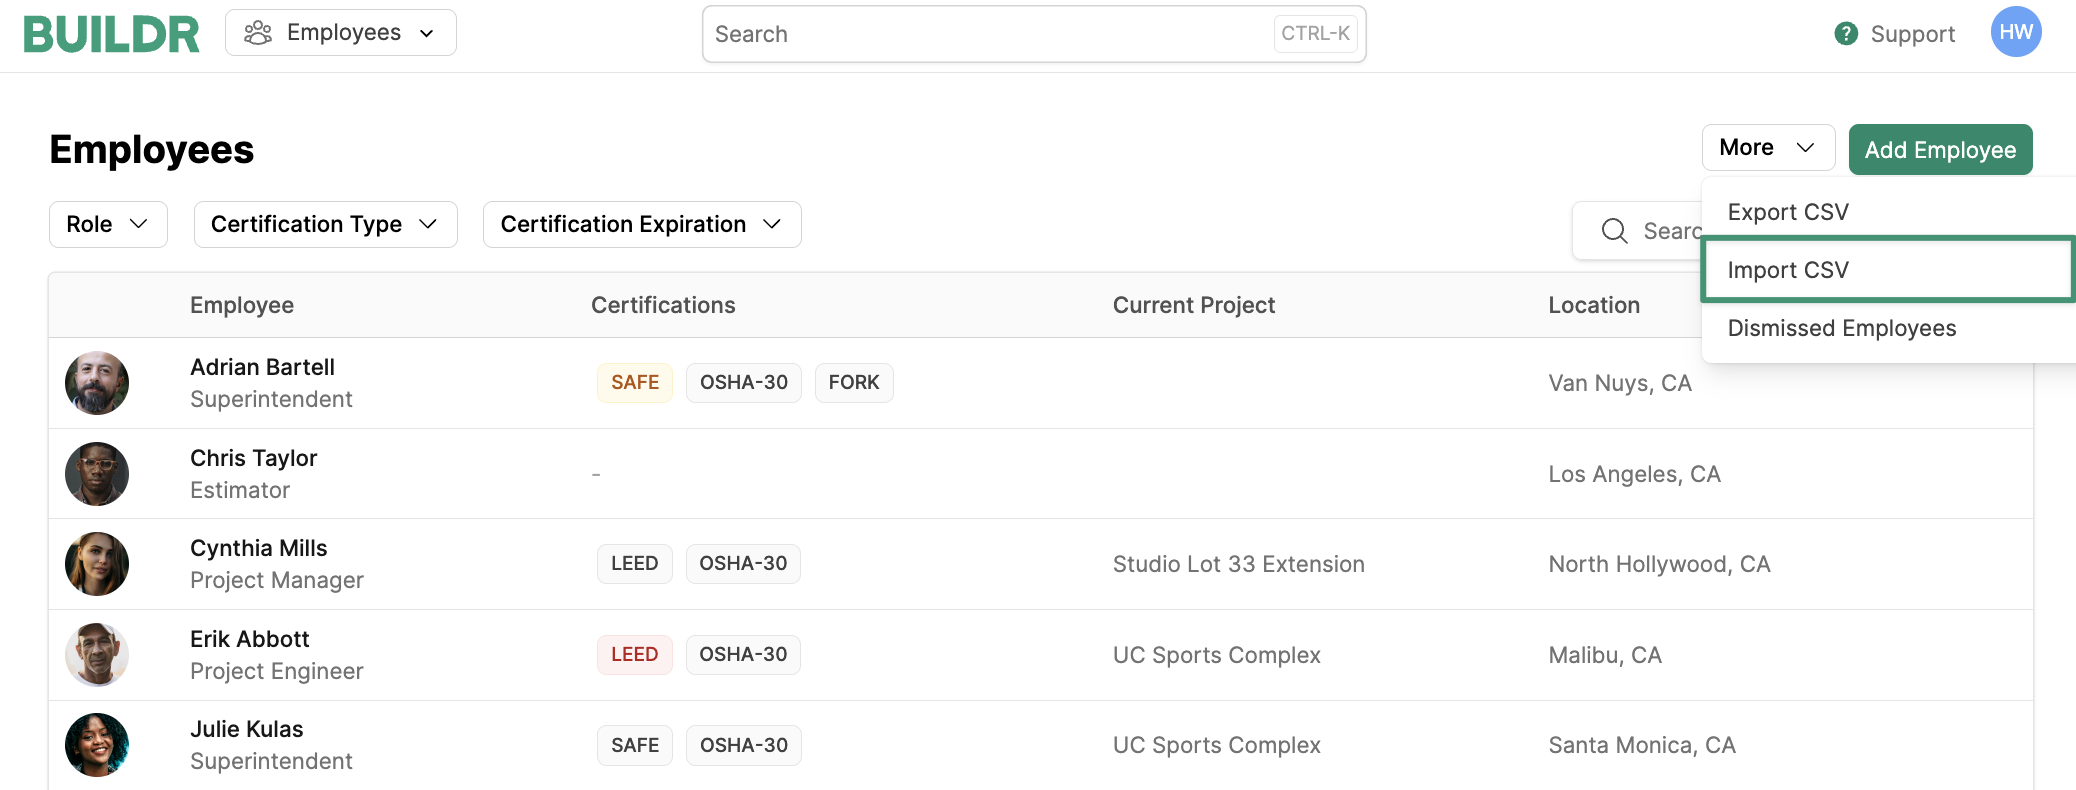Click Adrian Bartell's SAFE certification badge
This screenshot has width=2076, height=790.
634,383
